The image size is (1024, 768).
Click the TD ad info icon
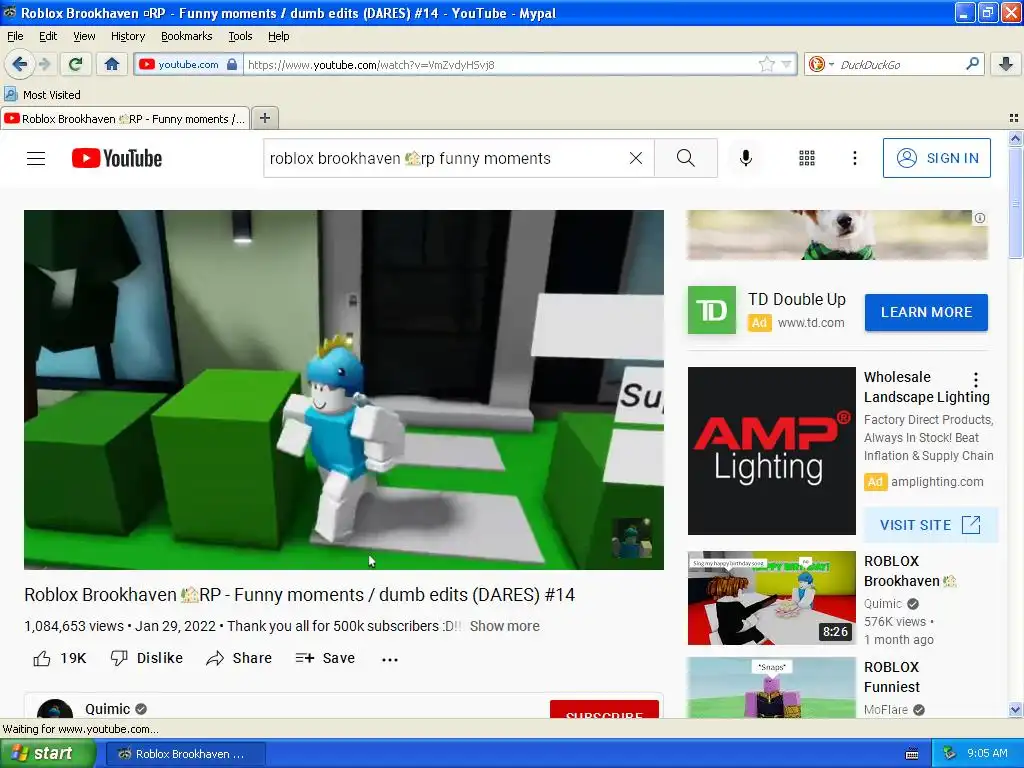point(980,218)
